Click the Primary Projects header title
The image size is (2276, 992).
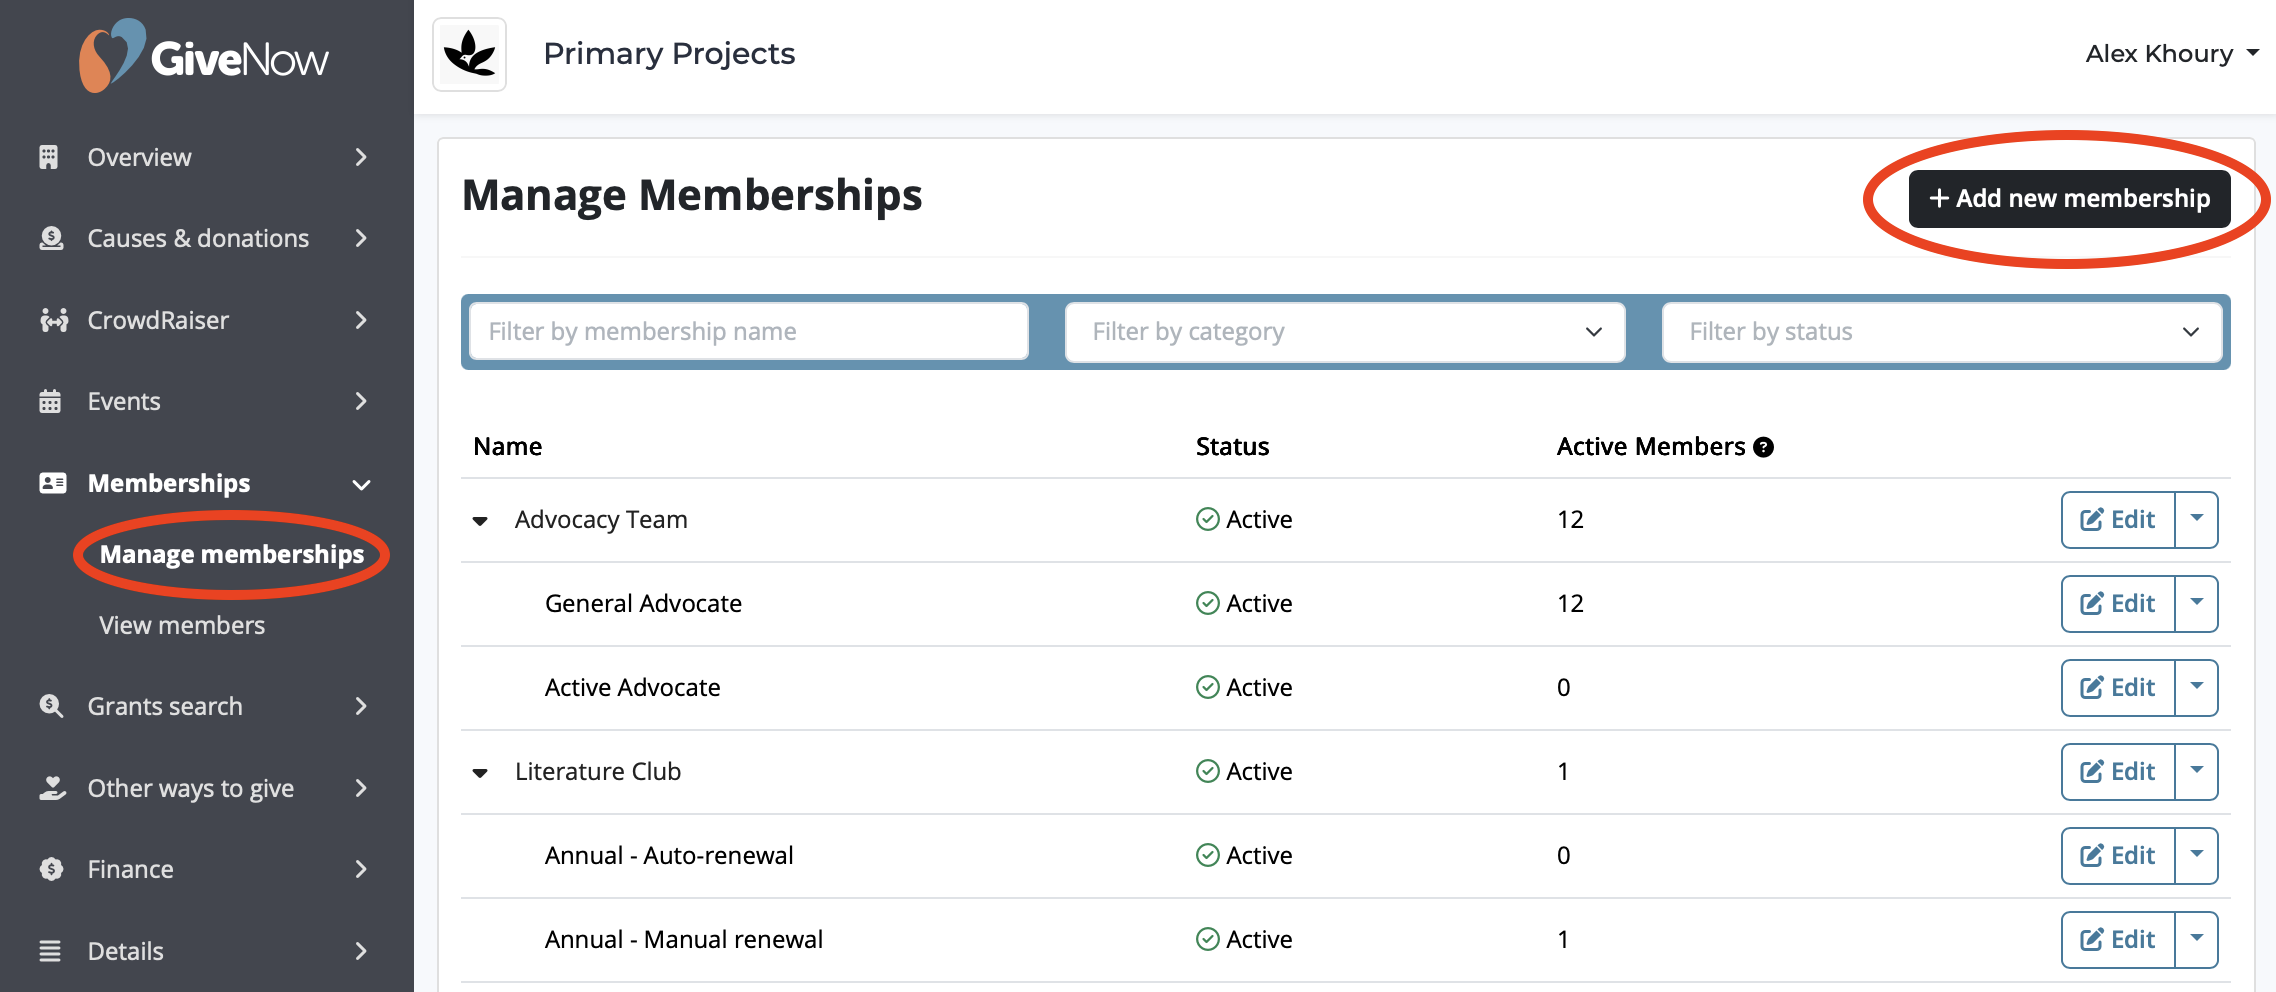[x=669, y=53]
